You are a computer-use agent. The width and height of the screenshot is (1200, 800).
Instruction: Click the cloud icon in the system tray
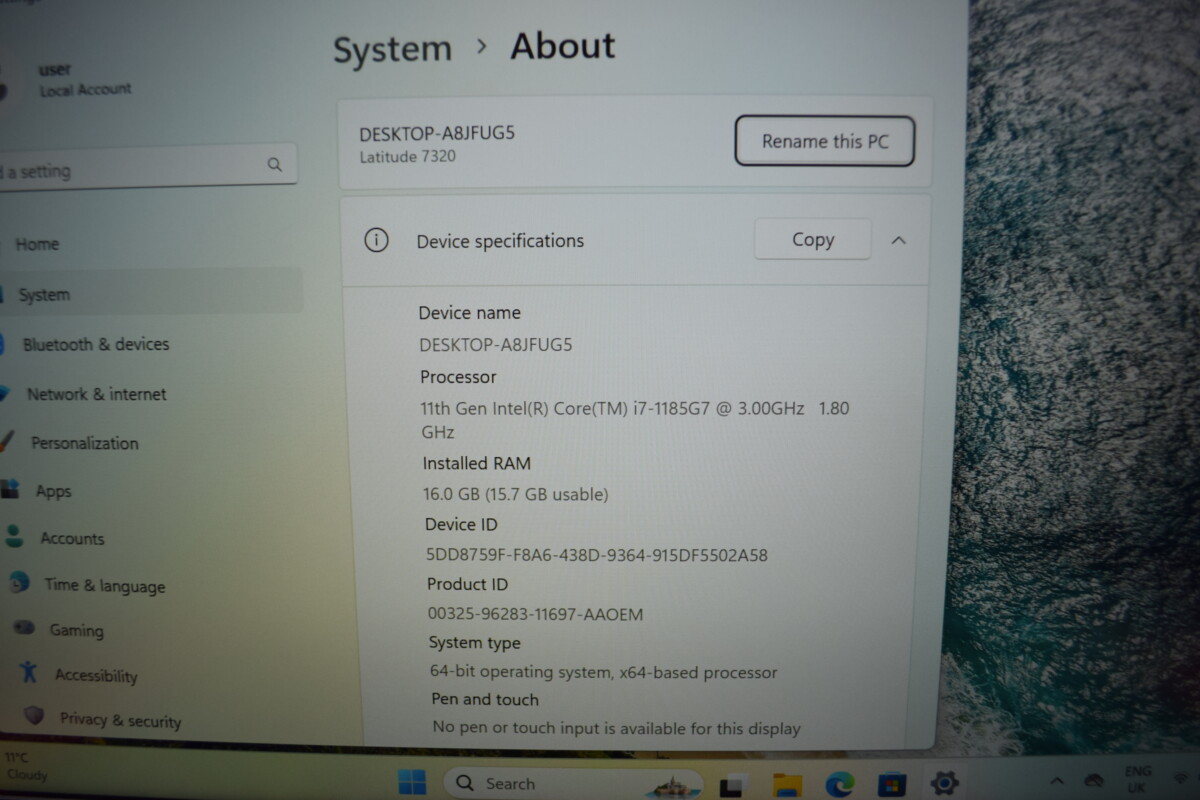1094,780
